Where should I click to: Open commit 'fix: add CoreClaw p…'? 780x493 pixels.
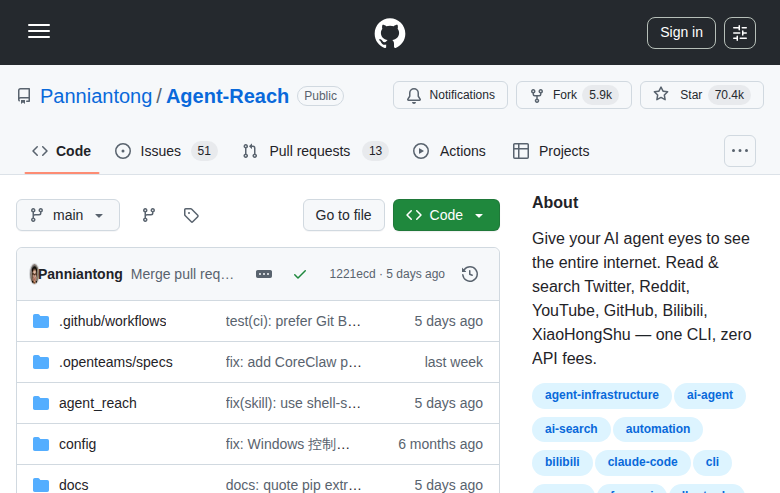(x=293, y=362)
